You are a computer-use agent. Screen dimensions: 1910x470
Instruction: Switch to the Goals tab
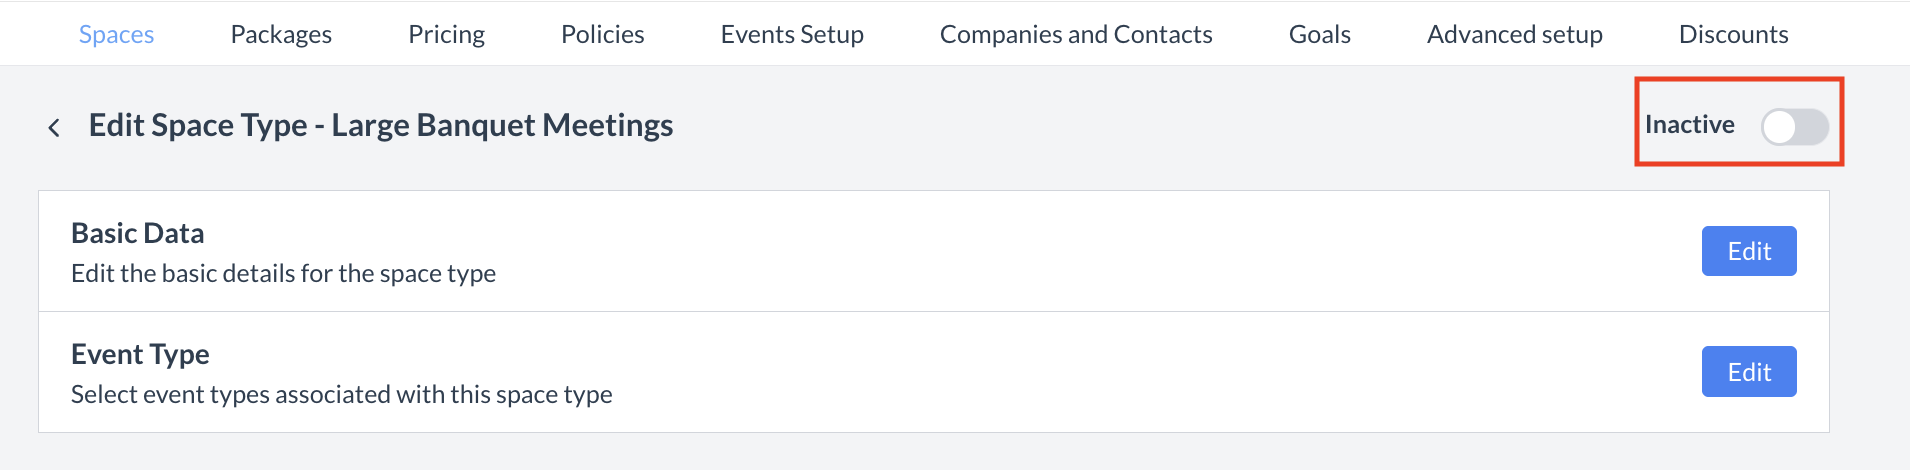[x=1319, y=34]
